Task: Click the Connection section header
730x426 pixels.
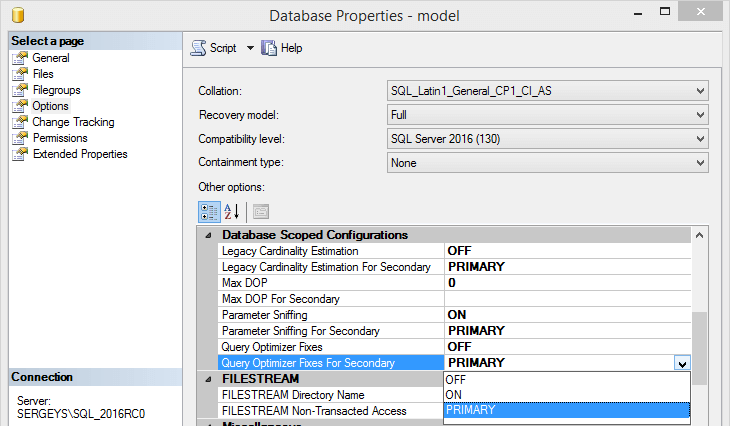Action: (x=95, y=377)
